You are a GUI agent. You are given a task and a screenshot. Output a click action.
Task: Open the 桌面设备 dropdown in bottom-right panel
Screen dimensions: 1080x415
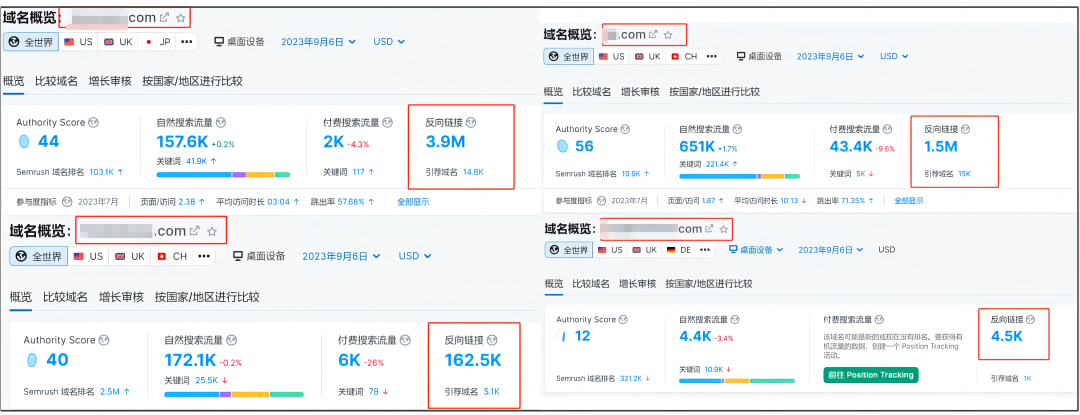(776, 250)
